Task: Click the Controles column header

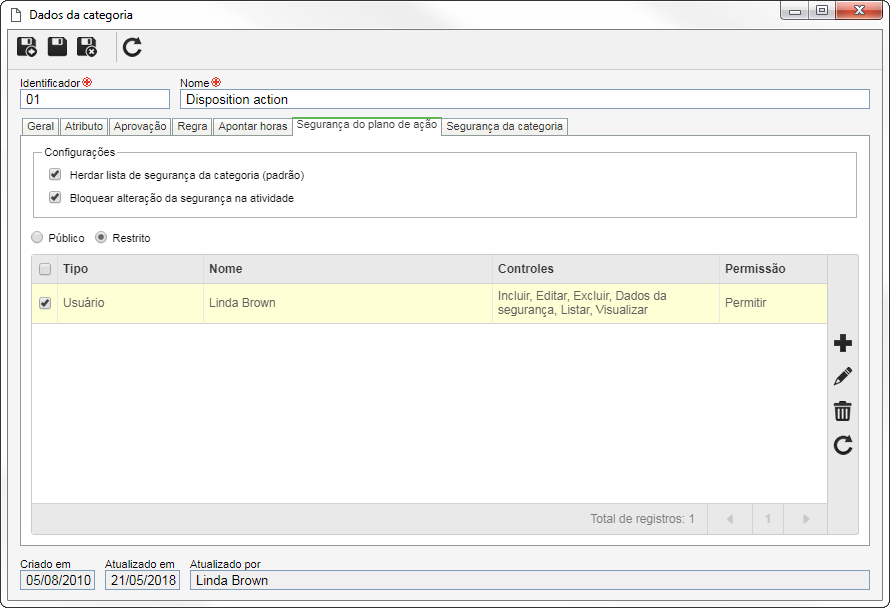Action: pos(606,269)
